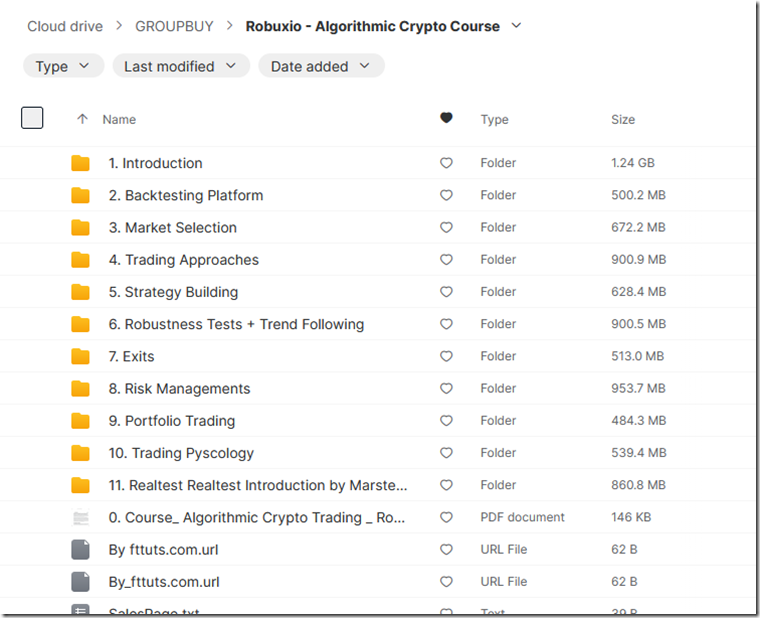Select By fttuts.com.url file name

[163, 550]
